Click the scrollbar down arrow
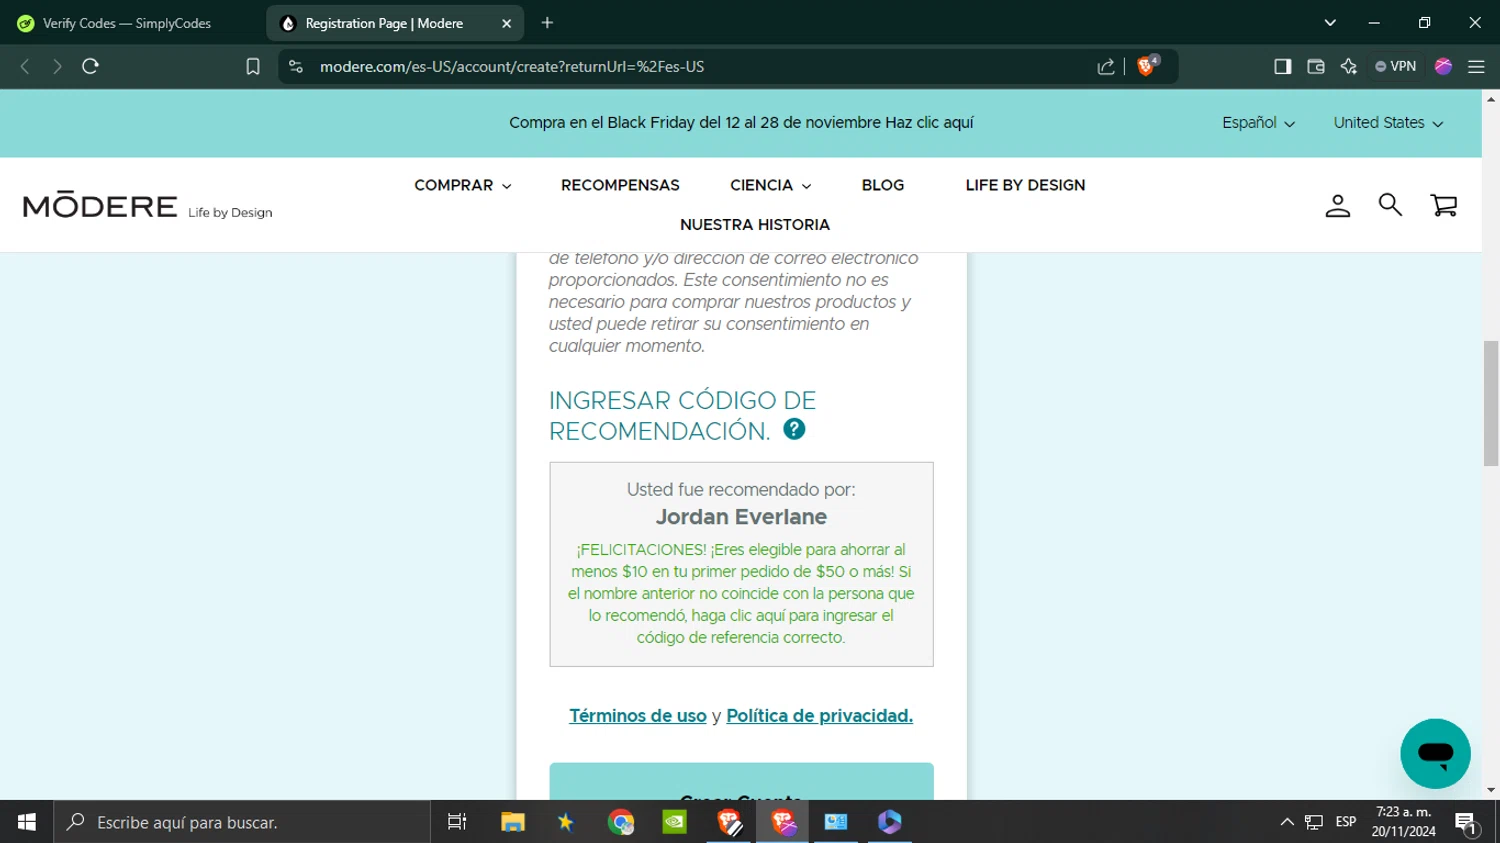Image resolution: width=1500 pixels, height=843 pixels. tap(1491, 790)
